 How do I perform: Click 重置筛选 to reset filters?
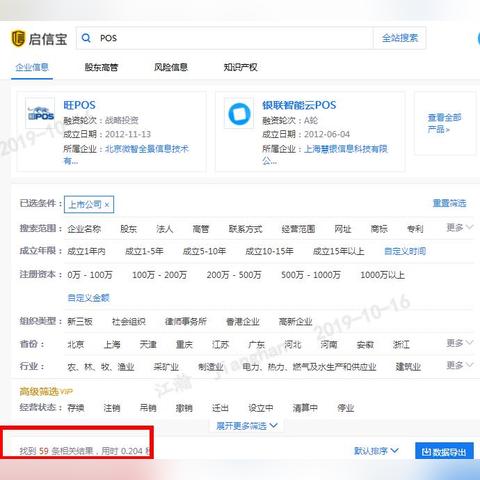tap(449, 203)
